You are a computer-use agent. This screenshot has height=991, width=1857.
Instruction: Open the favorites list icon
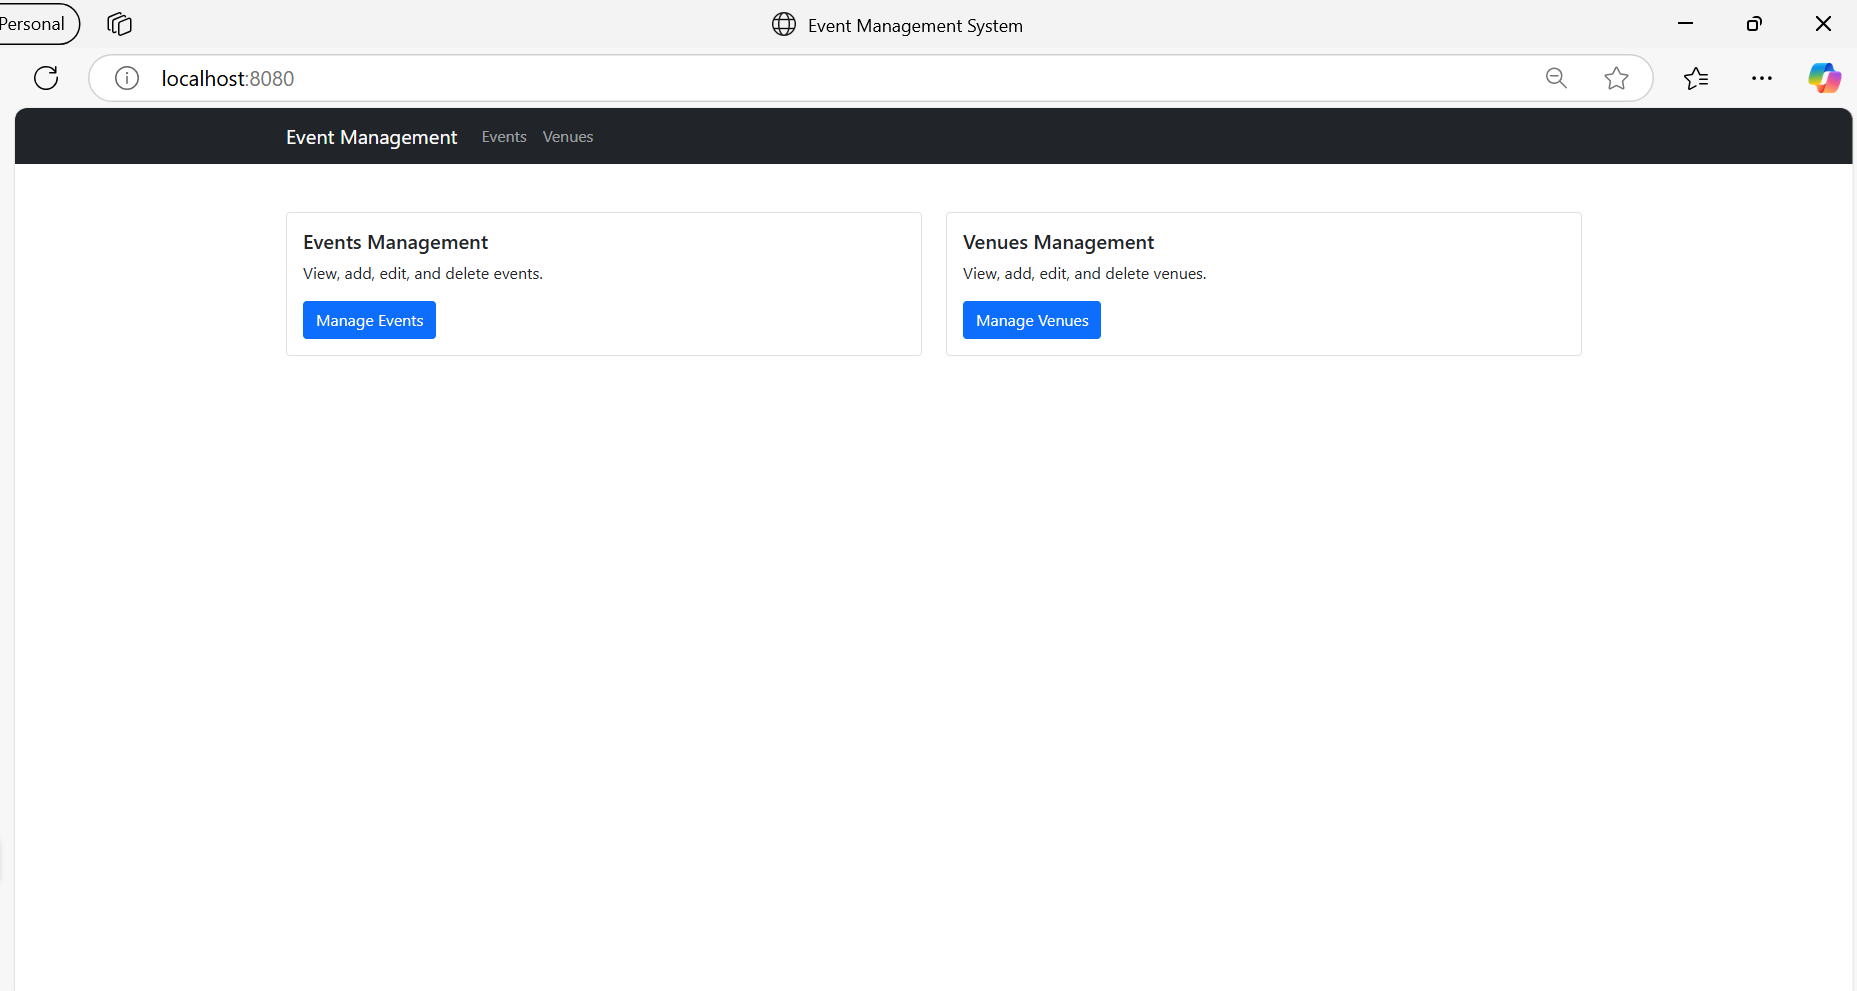[1697, 77]
